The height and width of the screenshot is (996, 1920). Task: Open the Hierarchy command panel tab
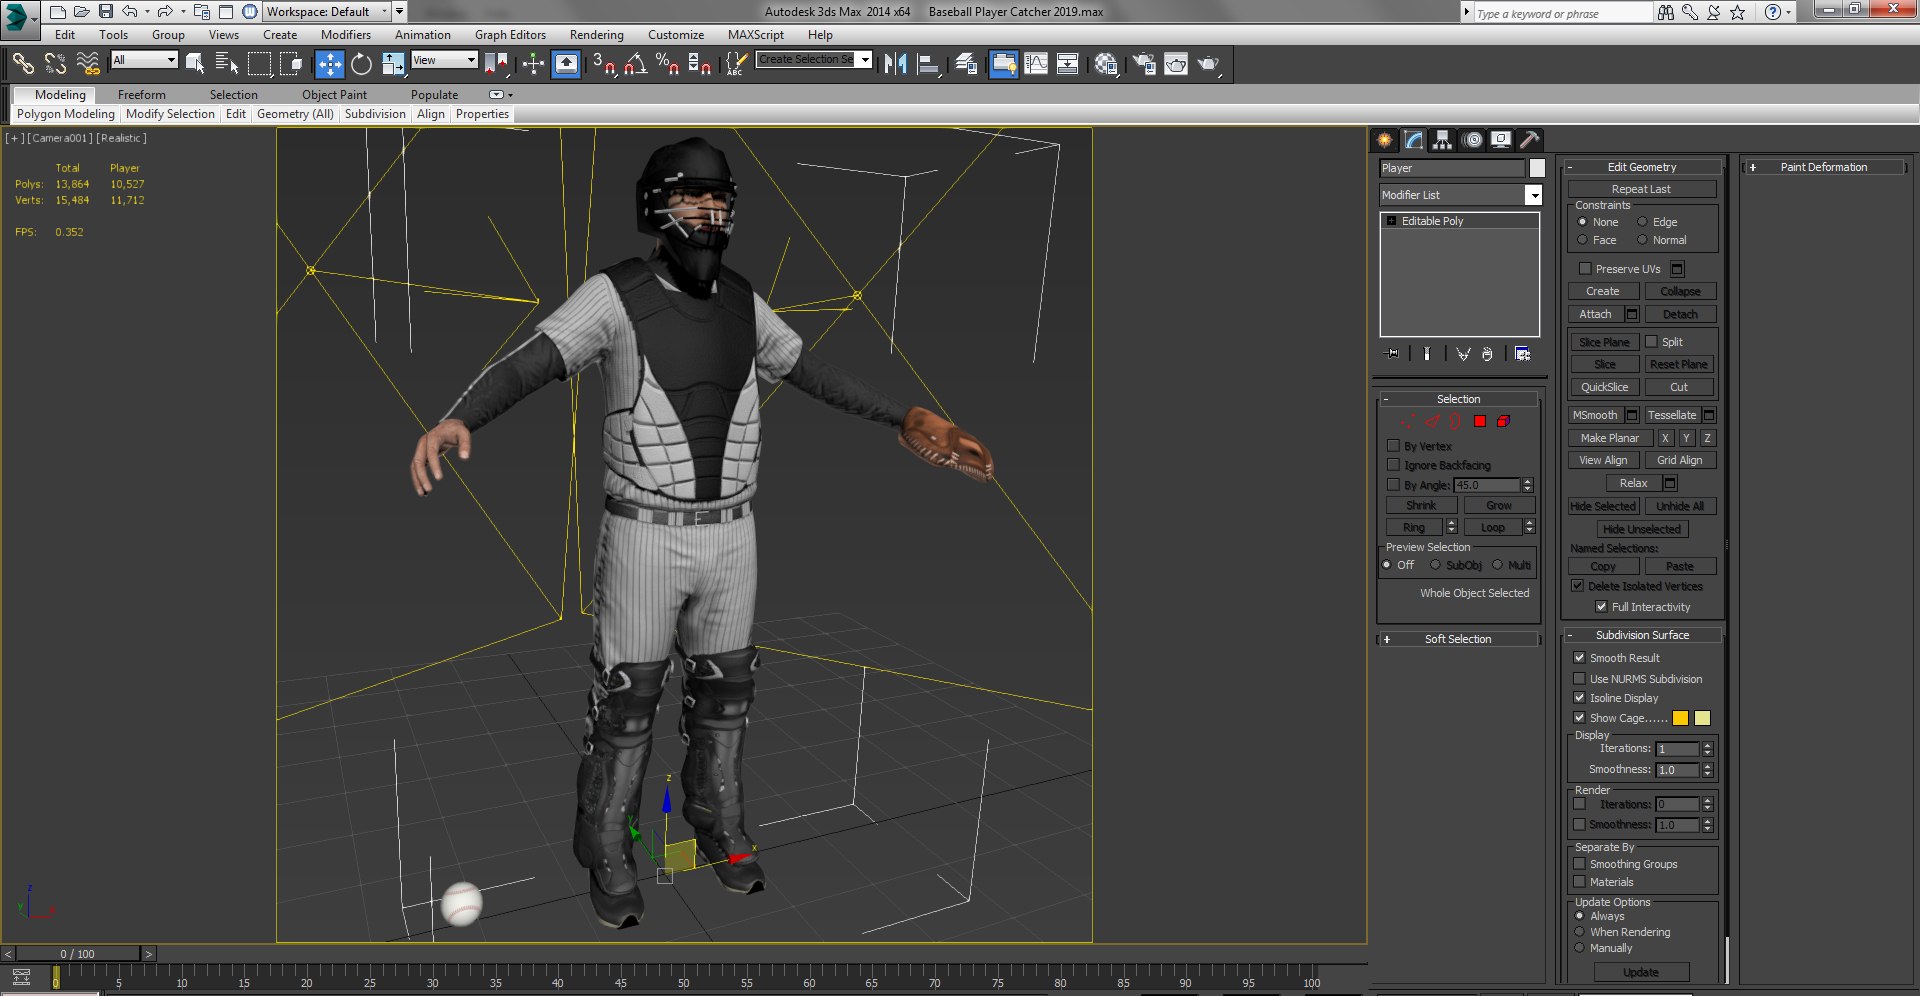[1442, 140]
